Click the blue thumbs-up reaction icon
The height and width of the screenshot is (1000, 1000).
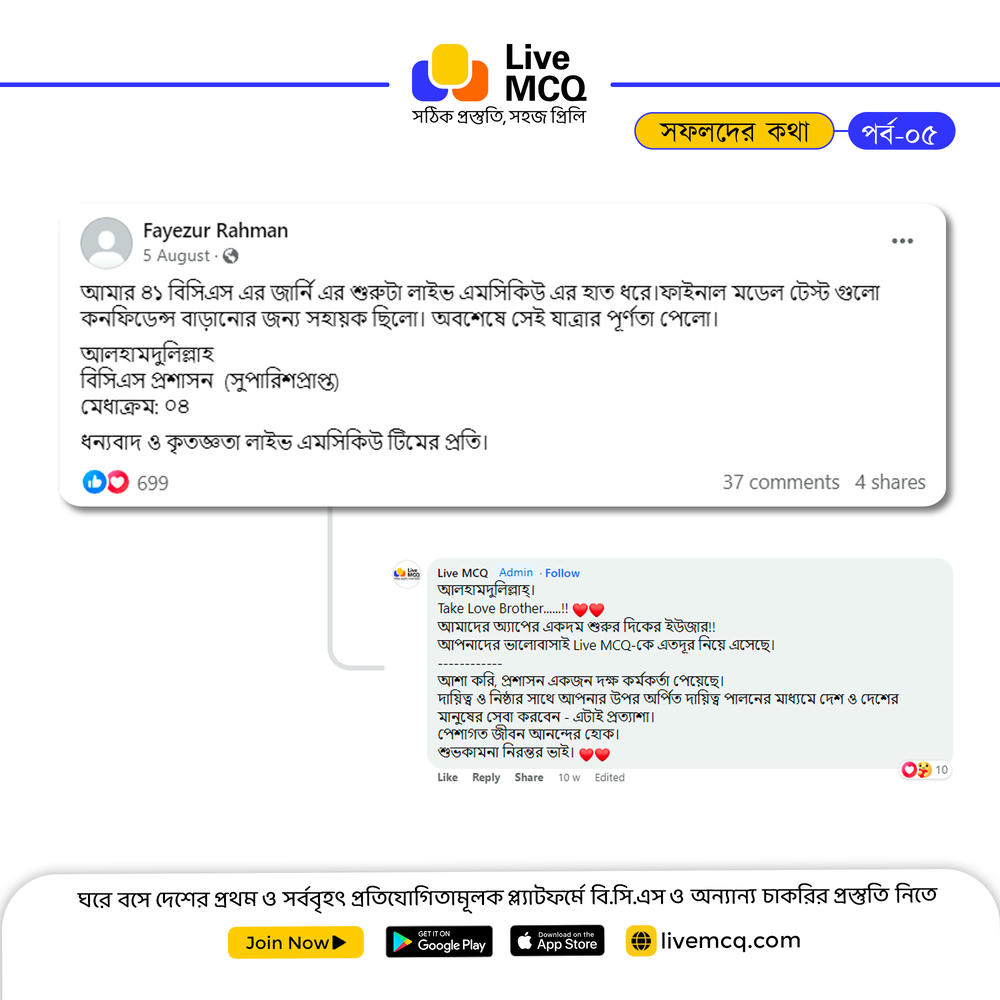click(x=94, y=482)
